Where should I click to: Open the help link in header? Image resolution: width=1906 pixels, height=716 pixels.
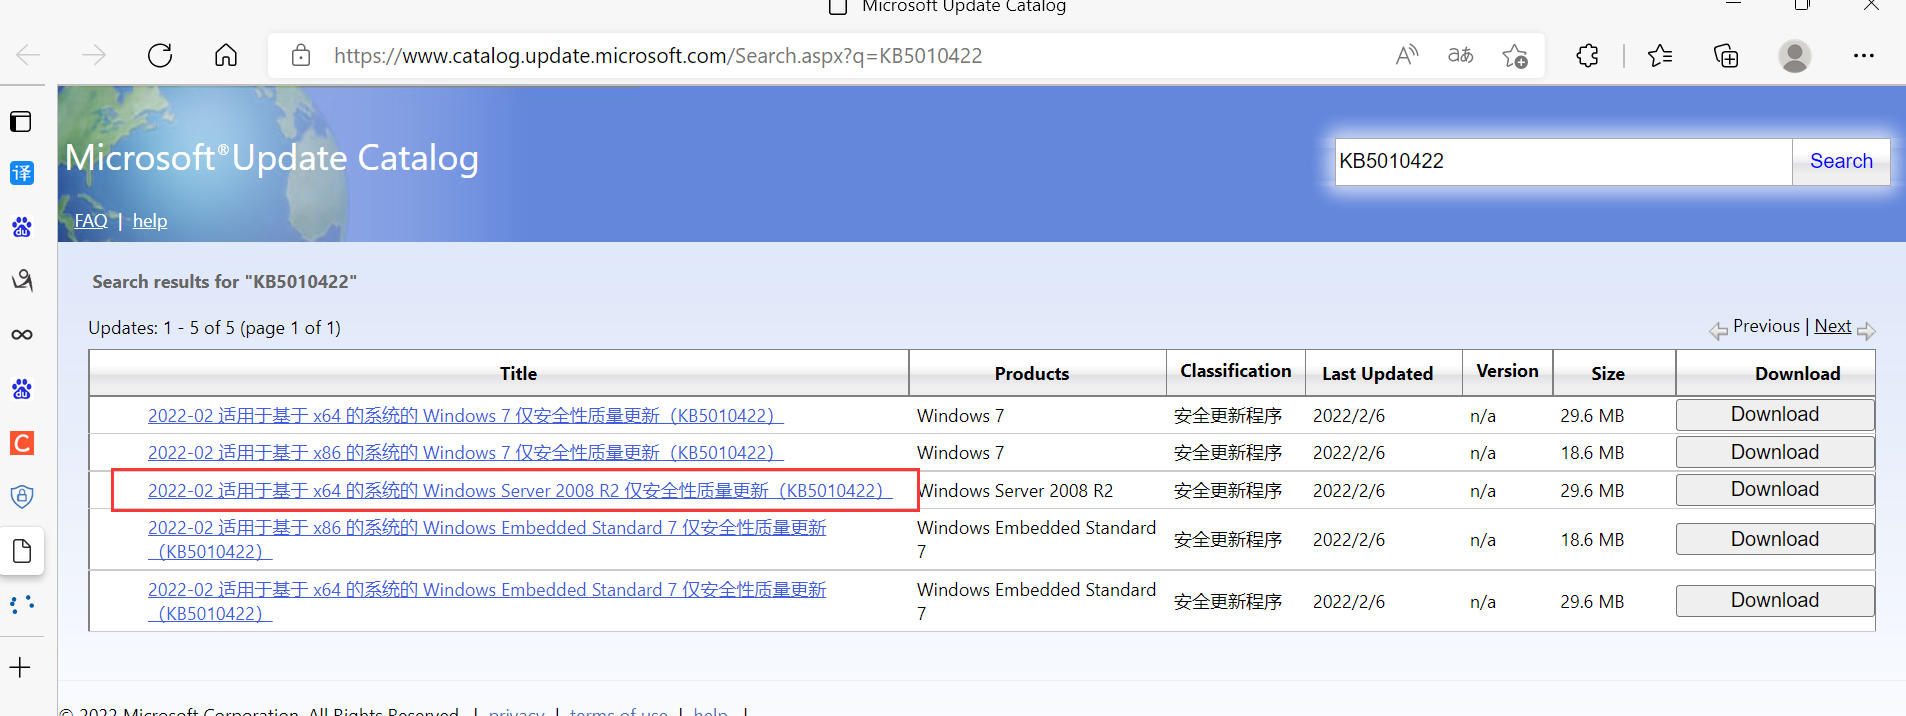point(150,221)
